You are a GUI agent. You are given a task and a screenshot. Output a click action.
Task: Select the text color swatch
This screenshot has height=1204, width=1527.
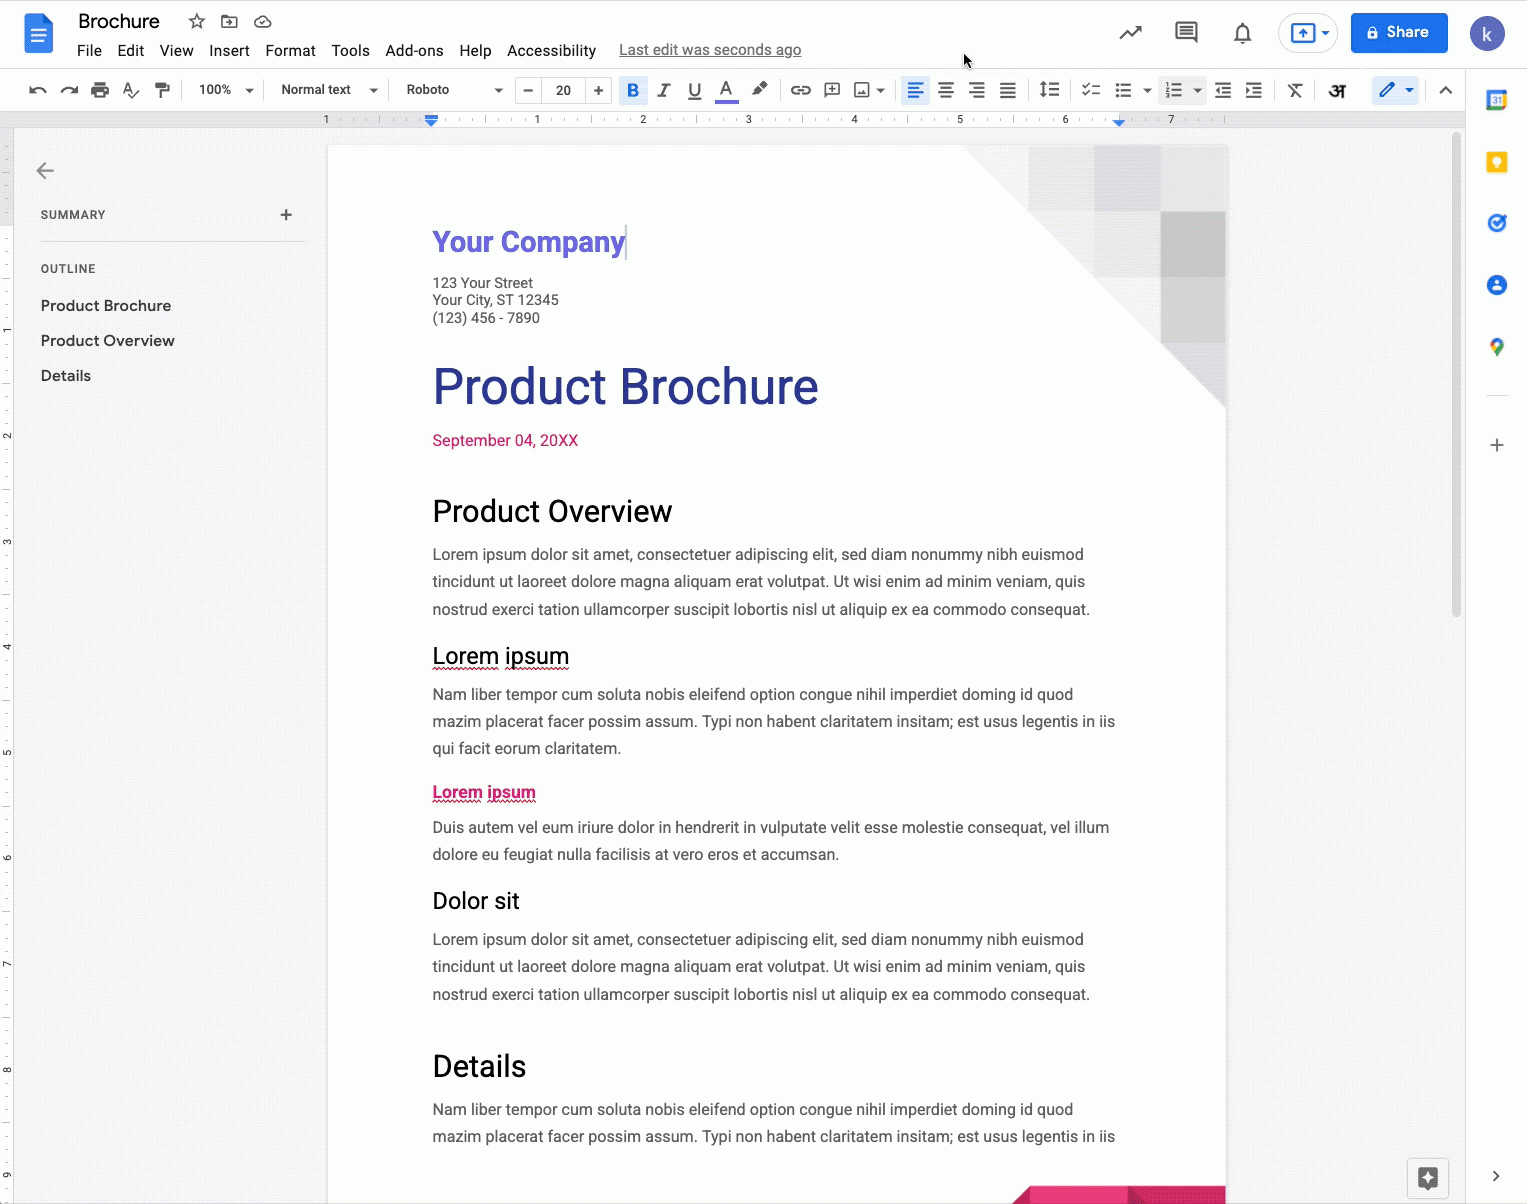coord(726,90)
